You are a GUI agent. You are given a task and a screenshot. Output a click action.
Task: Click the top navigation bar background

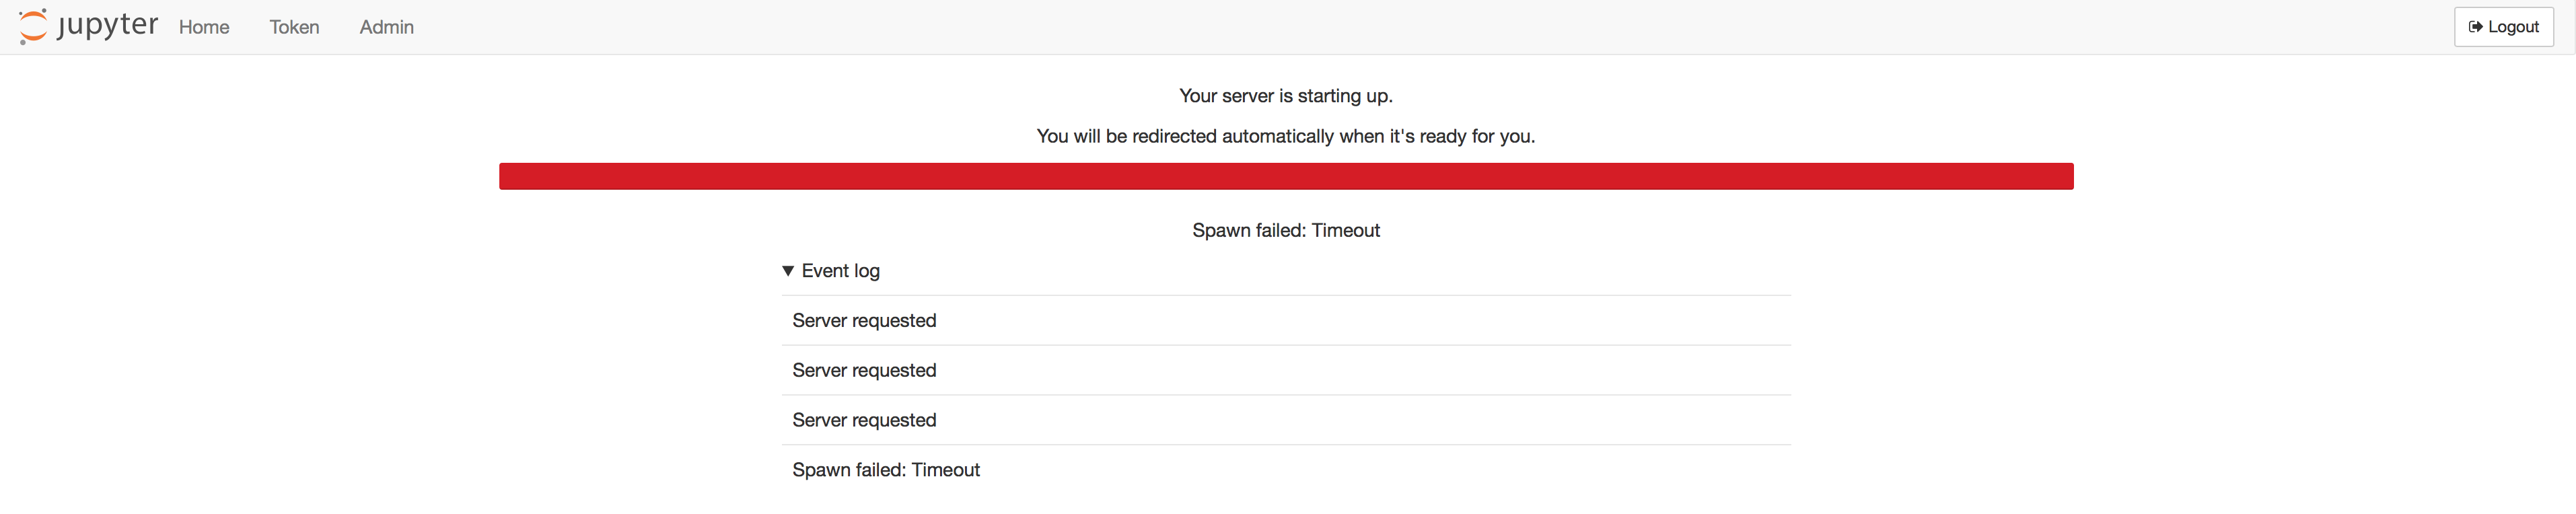pyautogui.click(x=1400, y=27)
